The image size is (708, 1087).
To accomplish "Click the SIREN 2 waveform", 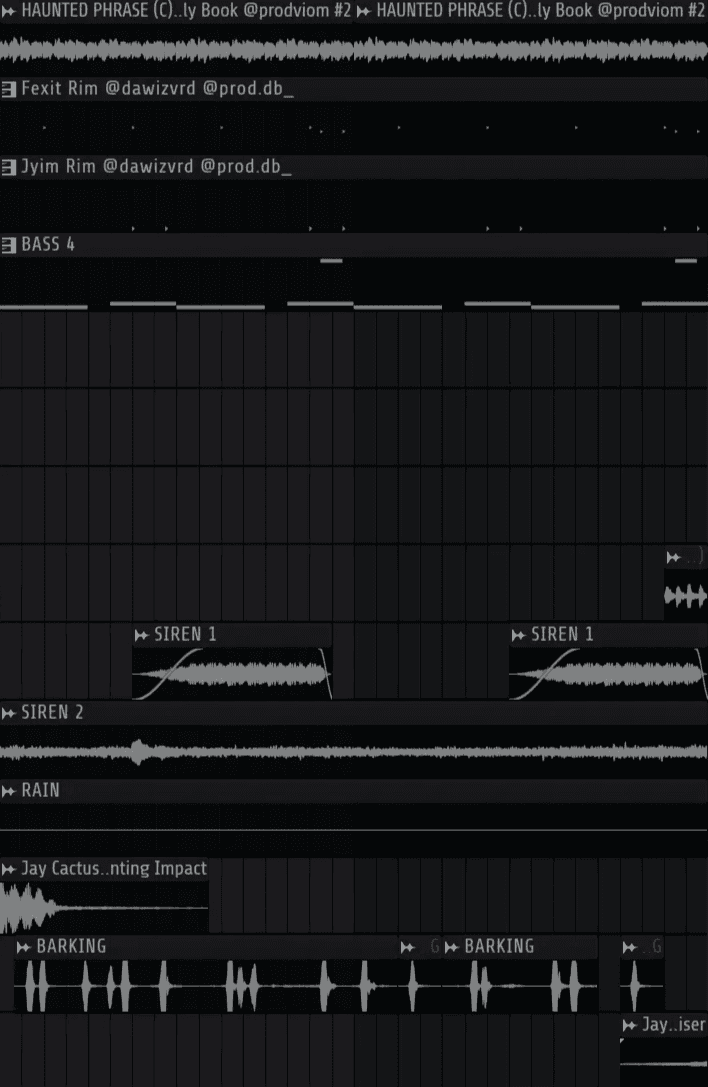I will tap(354, 751).
